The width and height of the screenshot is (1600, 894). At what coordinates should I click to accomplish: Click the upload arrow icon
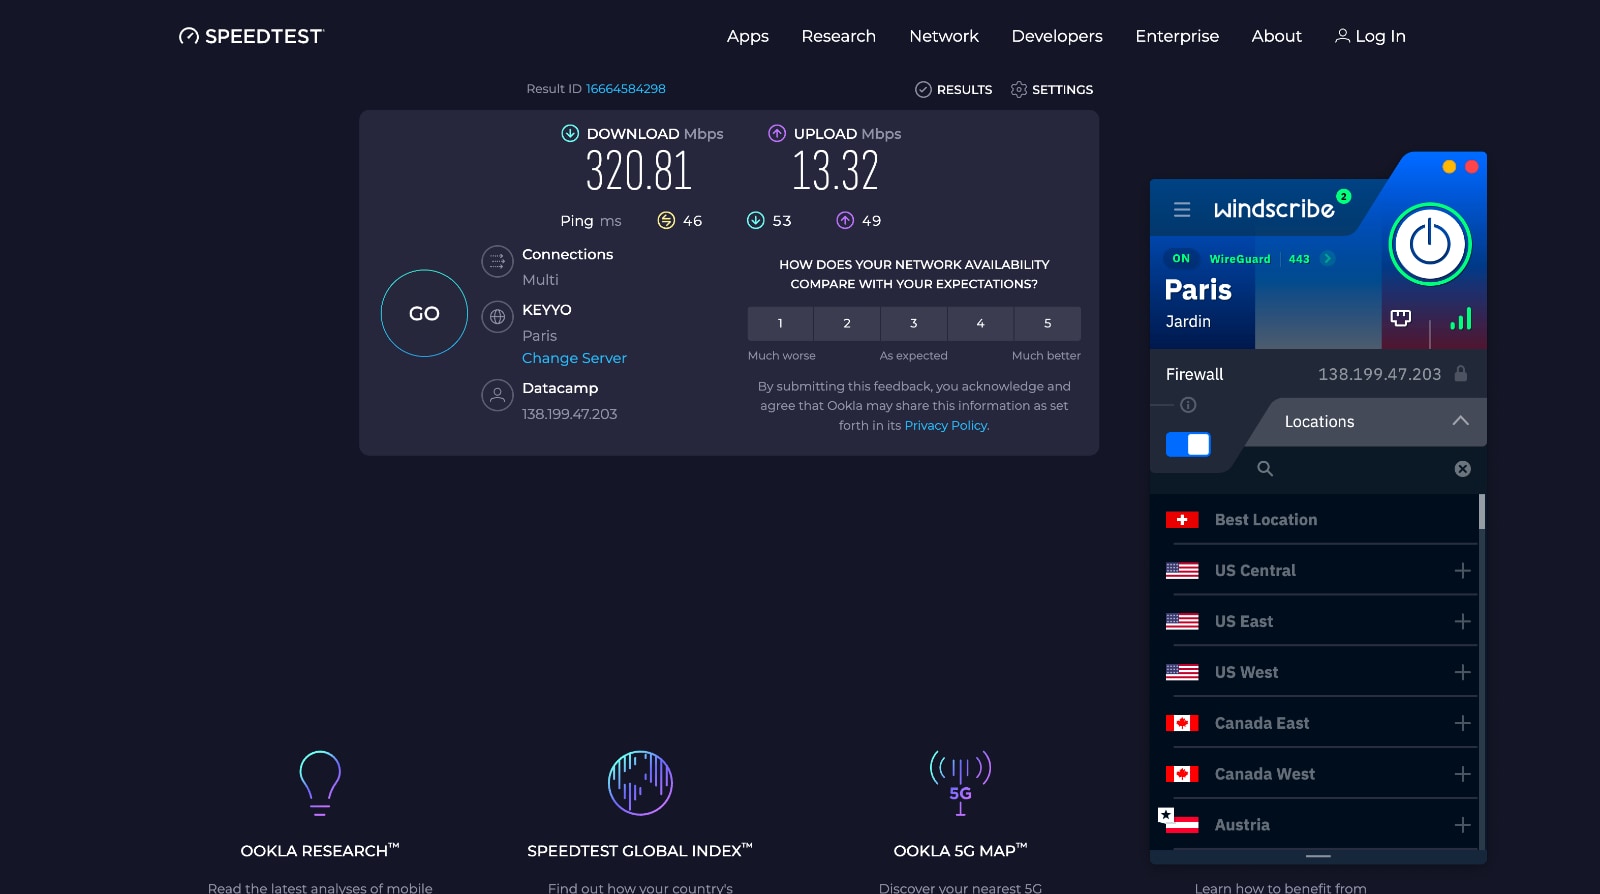point(777,133)
